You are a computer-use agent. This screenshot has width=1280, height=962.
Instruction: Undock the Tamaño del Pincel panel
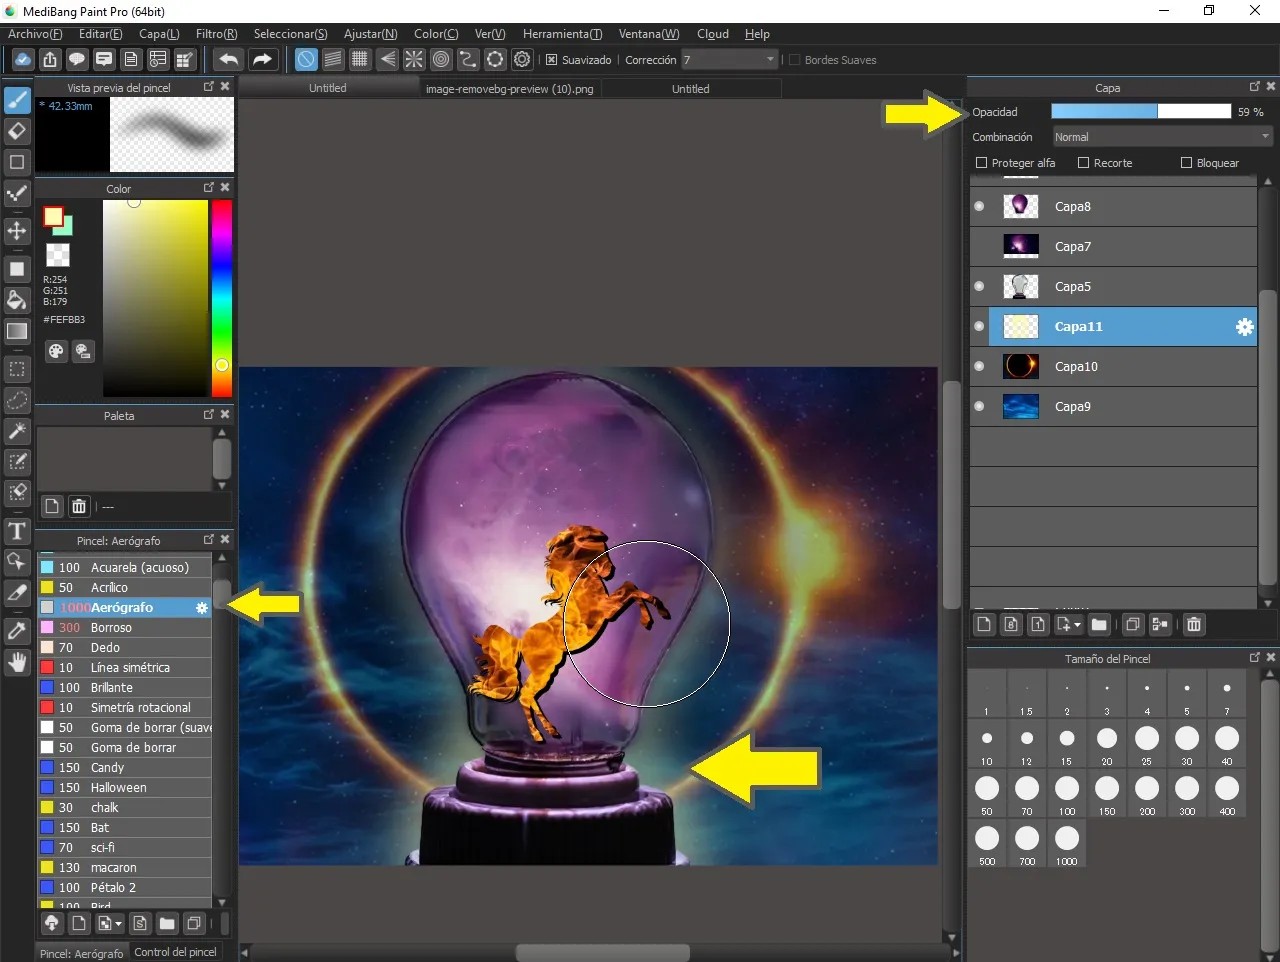1255,657
